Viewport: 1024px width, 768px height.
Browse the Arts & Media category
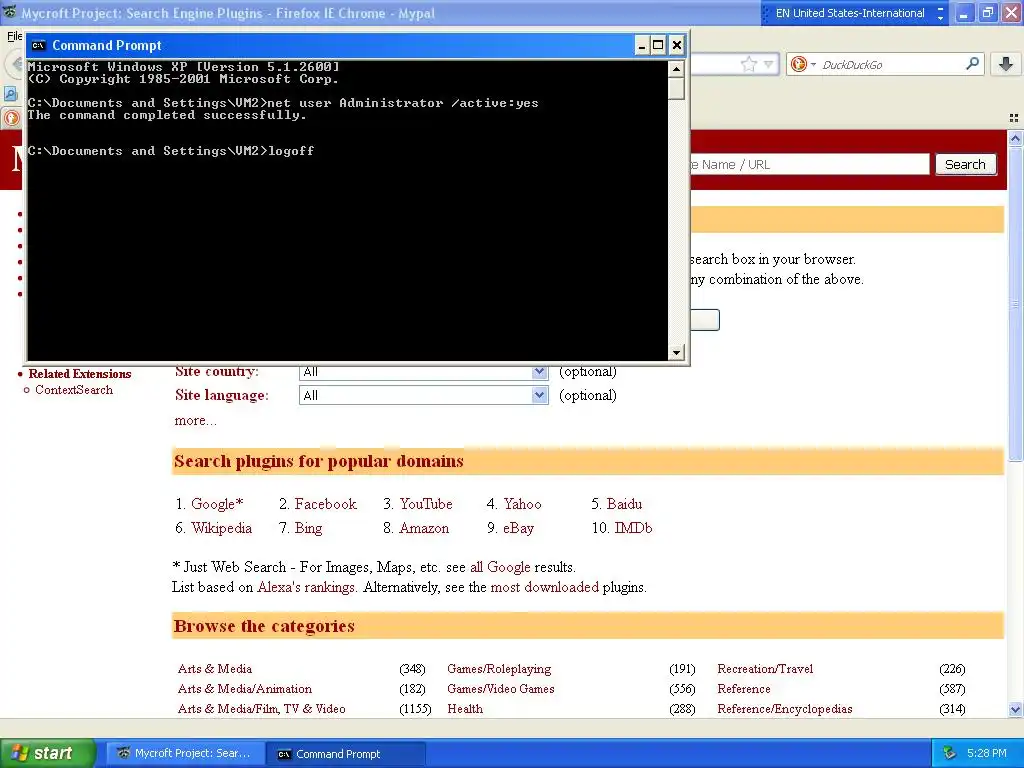pos(215,669)
